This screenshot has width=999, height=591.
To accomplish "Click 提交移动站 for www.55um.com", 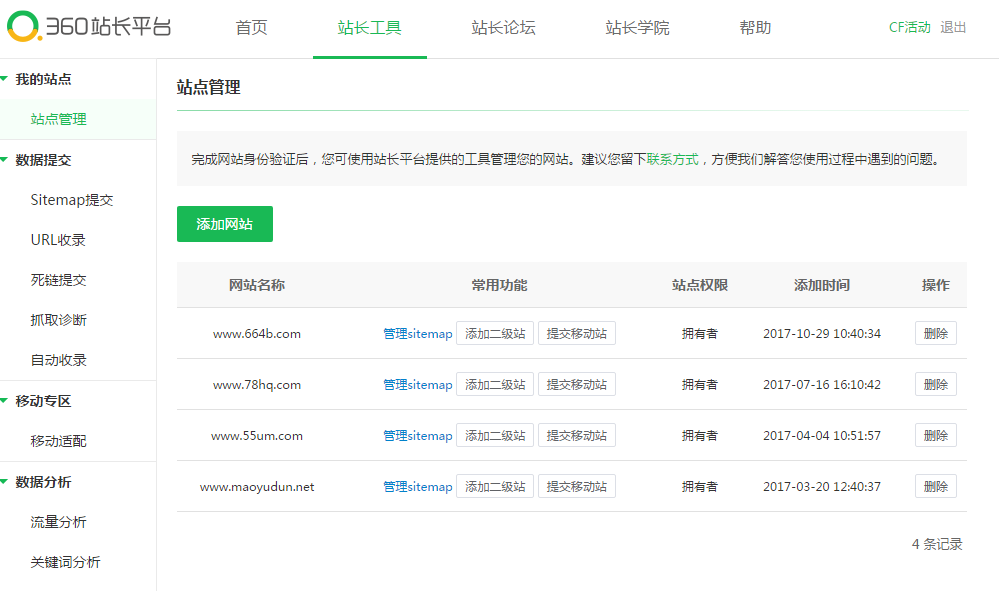I will [x=576, y=436].
